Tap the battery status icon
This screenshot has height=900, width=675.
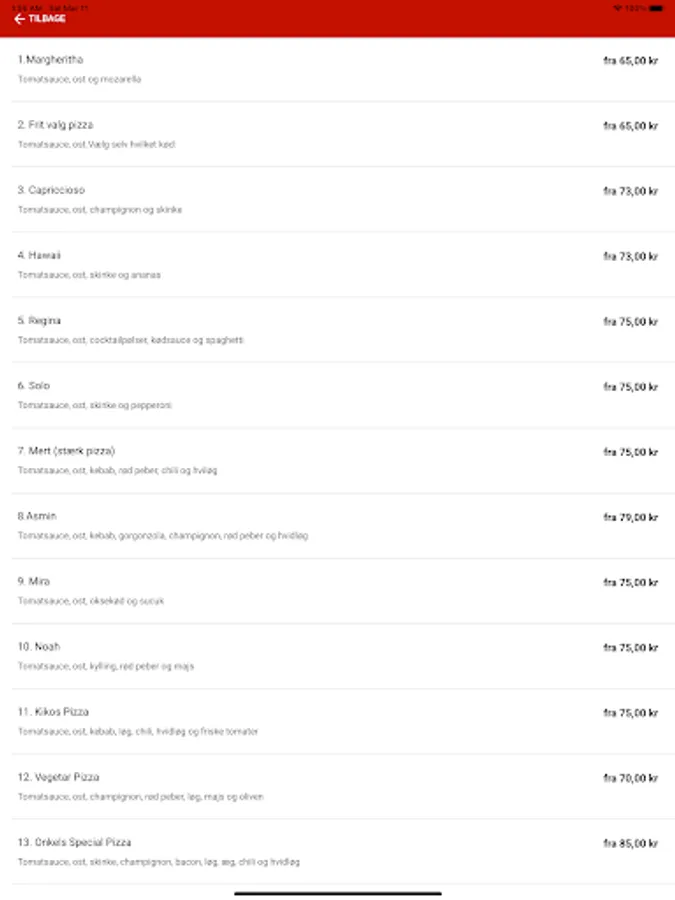(655, 7)
